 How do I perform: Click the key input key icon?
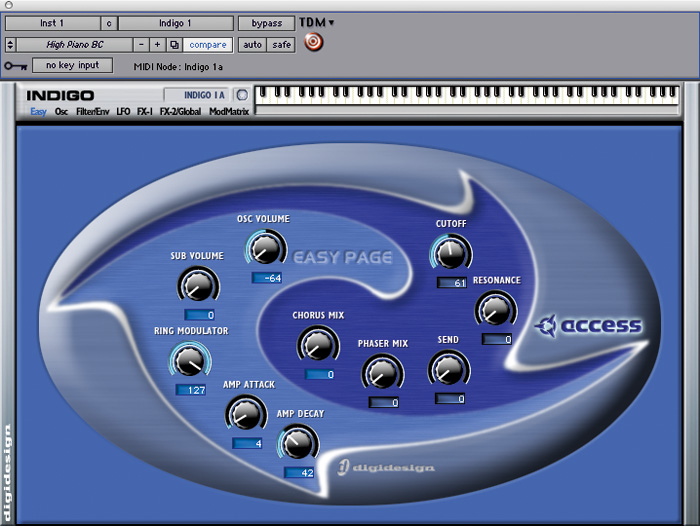pos(16,66)
